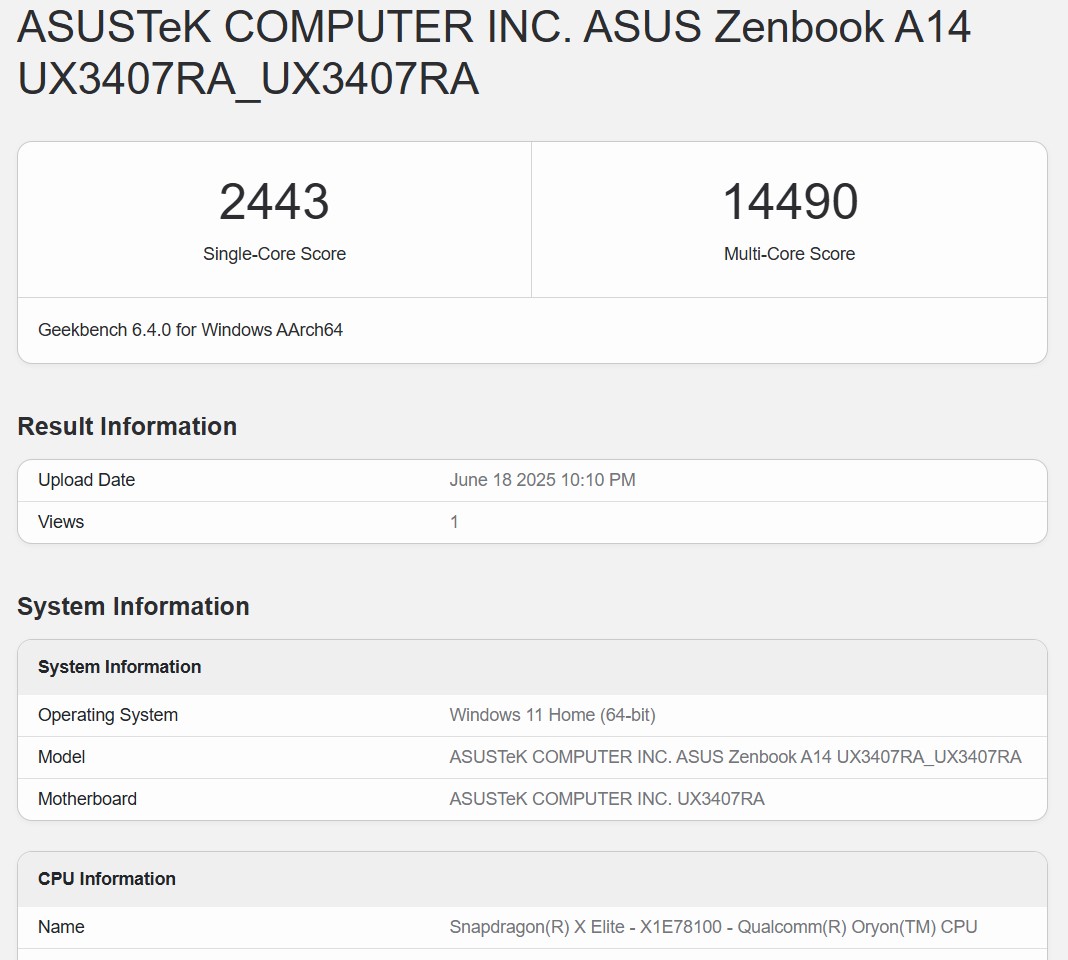Click the CPU Information table header

click(x=107, y=879)
